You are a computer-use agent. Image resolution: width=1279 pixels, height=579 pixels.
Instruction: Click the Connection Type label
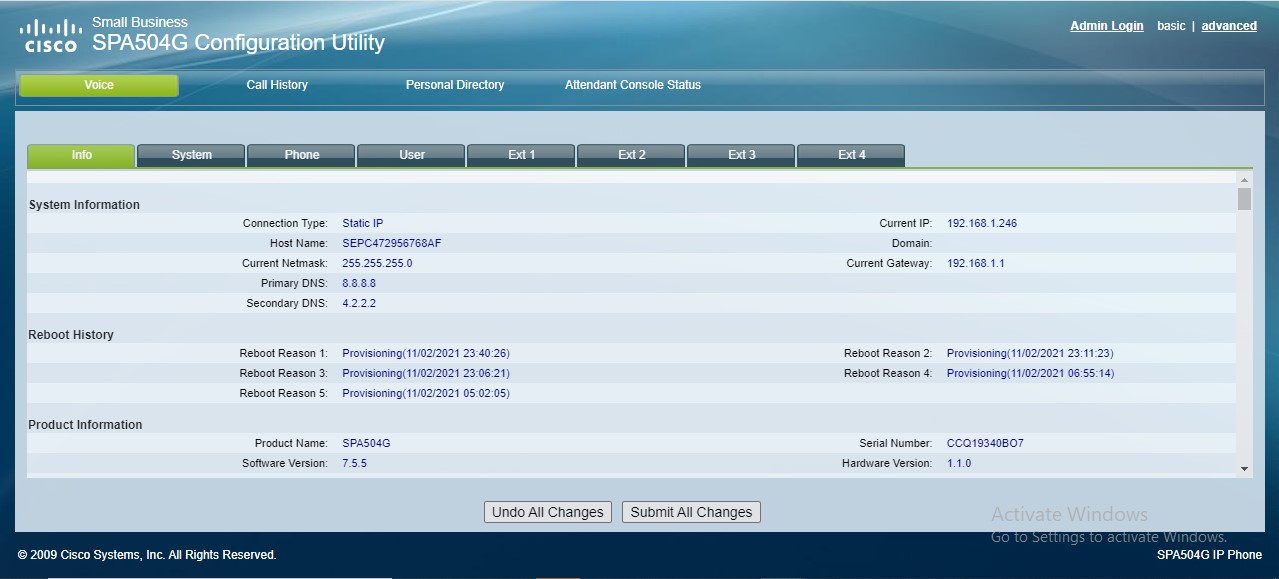[285, 223]
